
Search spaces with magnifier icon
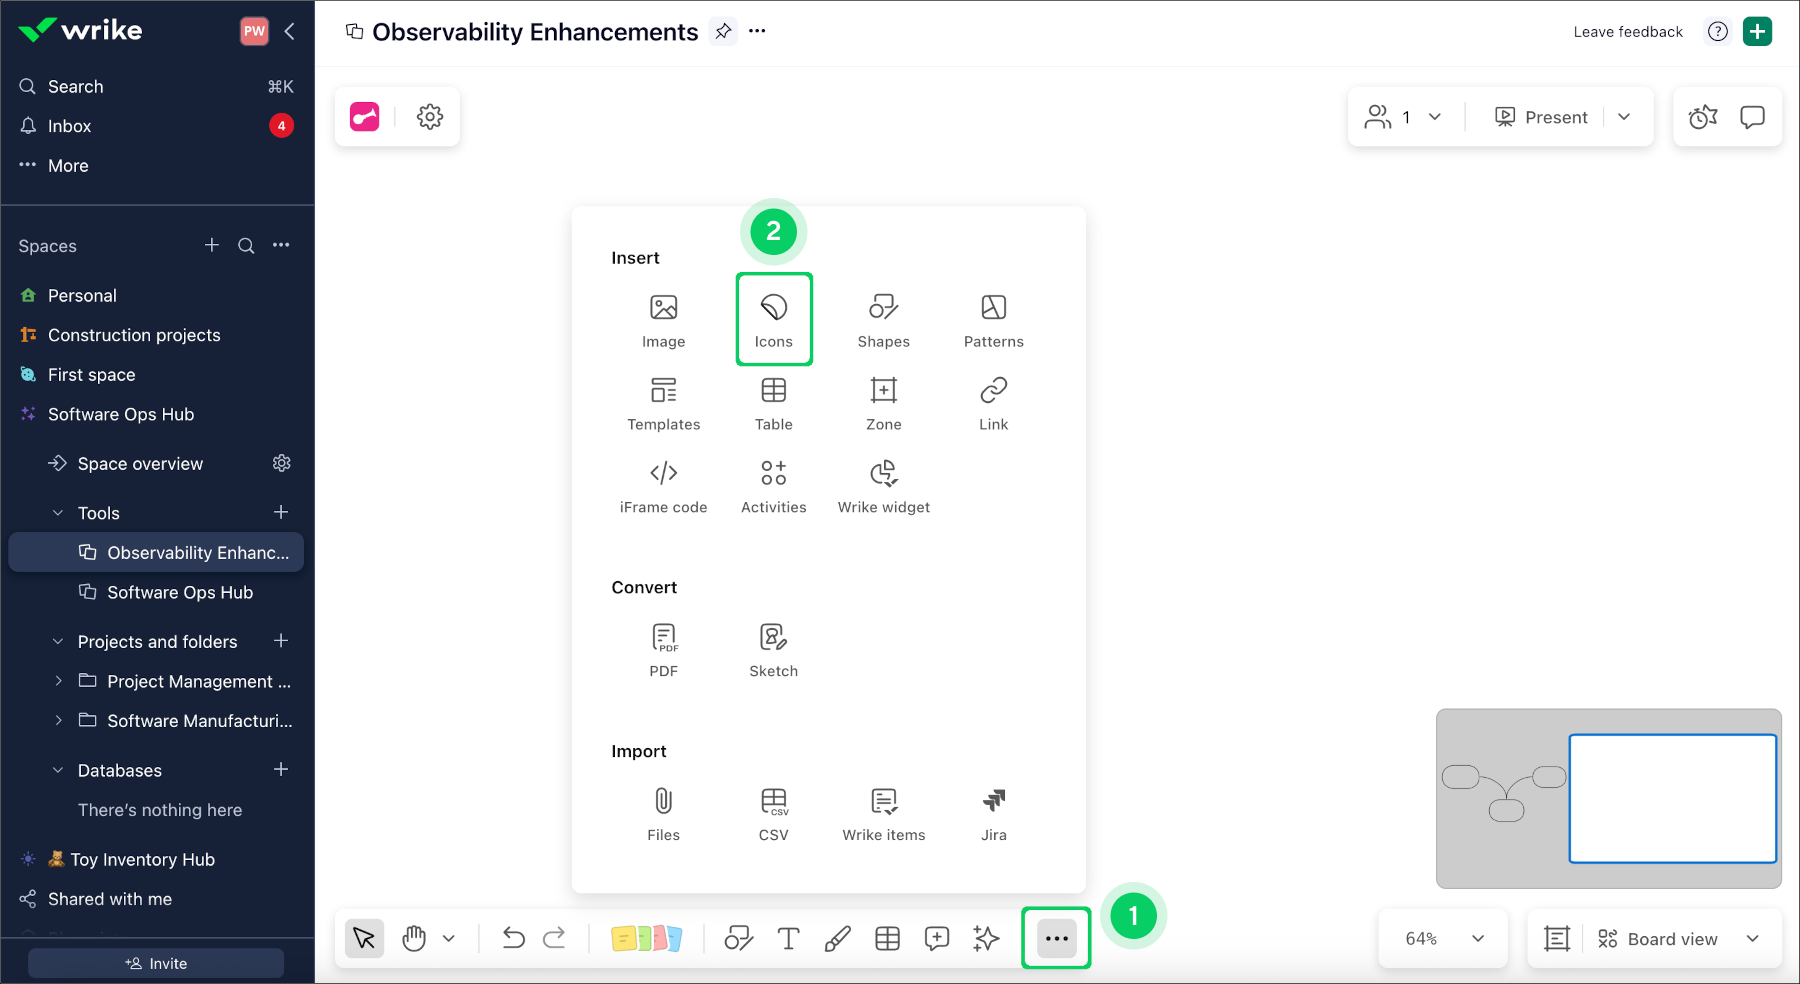tap(246, 245)
